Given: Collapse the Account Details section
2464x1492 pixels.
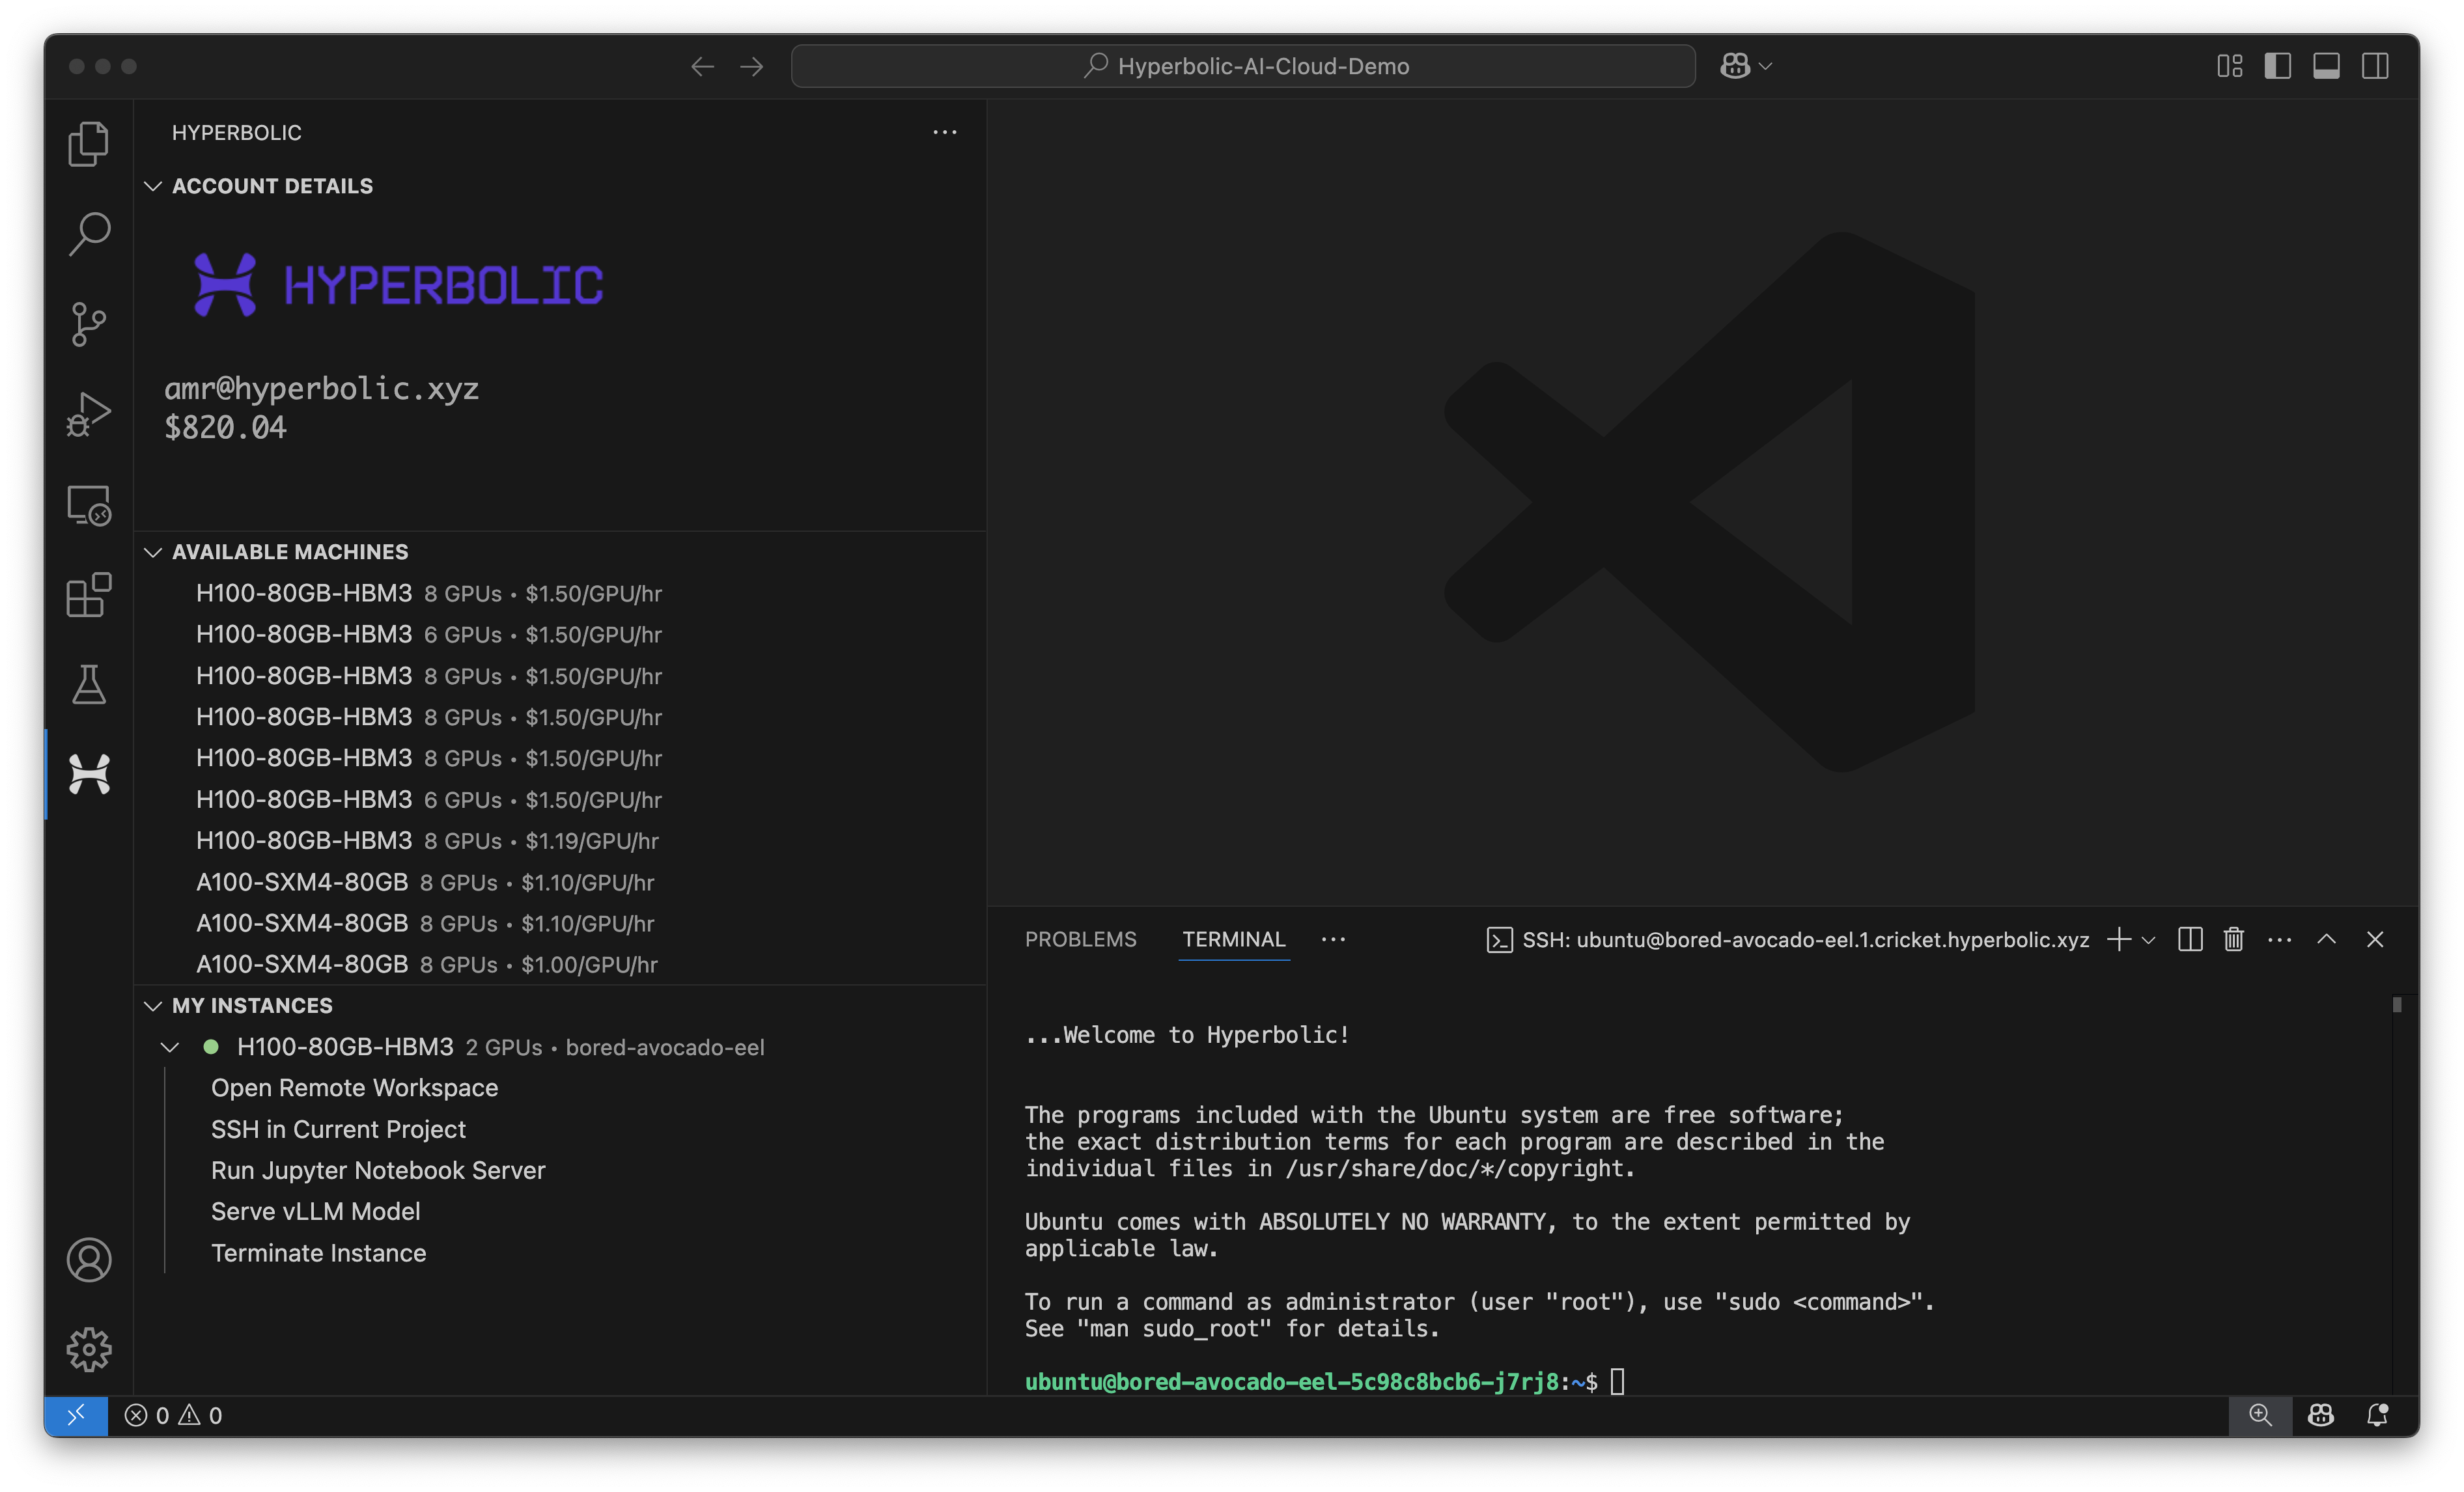Looking at the screenshot, I should pos(153,186).
